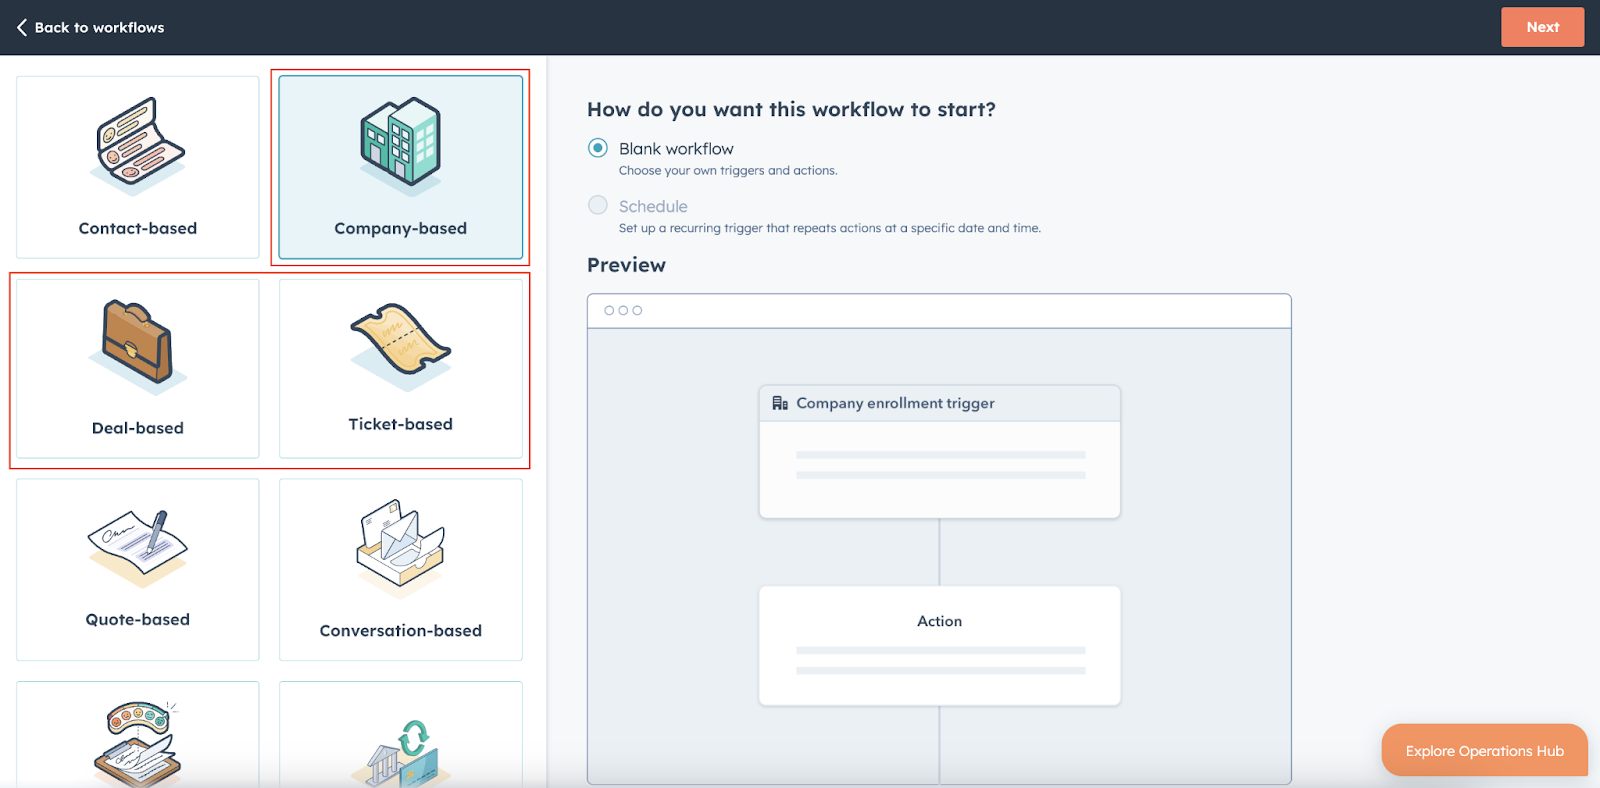Click the Company-based building icon
The width and height of the screenshot is (1600, 788).
[401, 146]
